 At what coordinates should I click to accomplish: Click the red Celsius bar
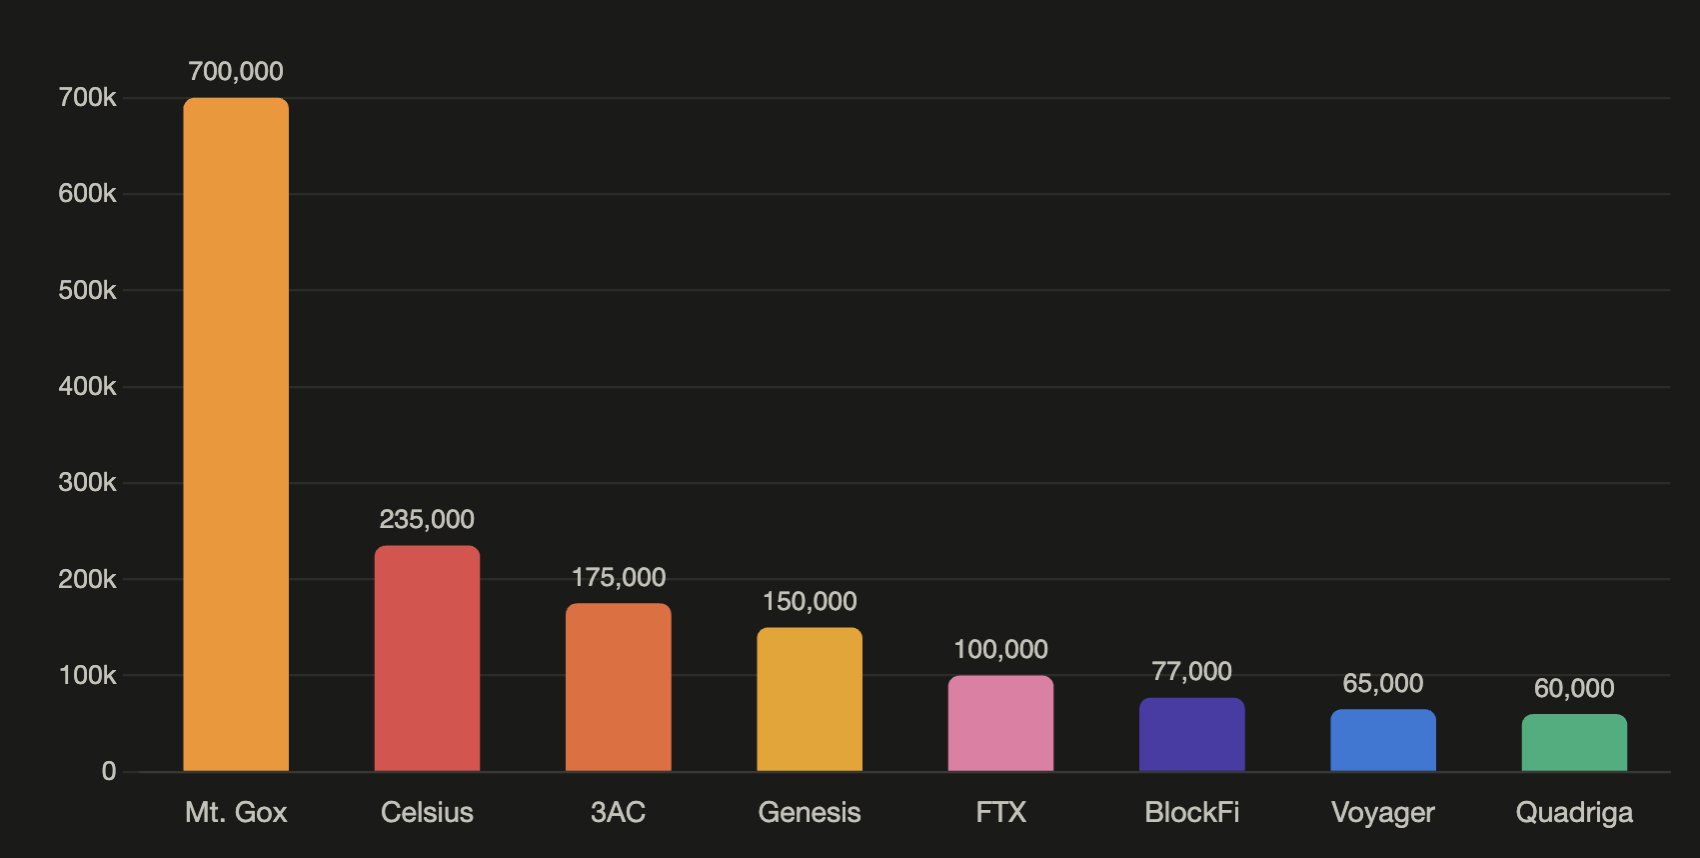point(427,658)
